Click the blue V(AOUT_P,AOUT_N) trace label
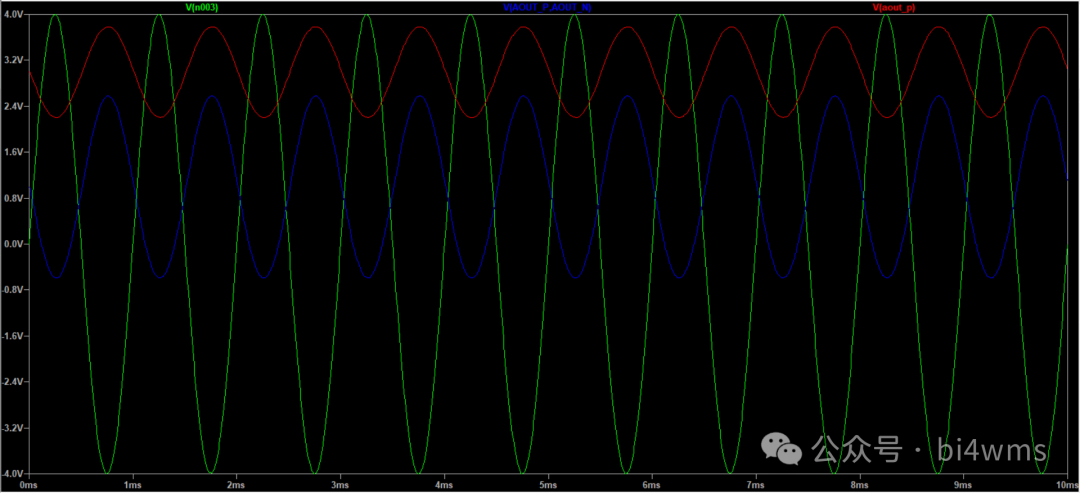The height and width of the screenshot is (493, 1080). pyautogui.click(x=547, y=7)
